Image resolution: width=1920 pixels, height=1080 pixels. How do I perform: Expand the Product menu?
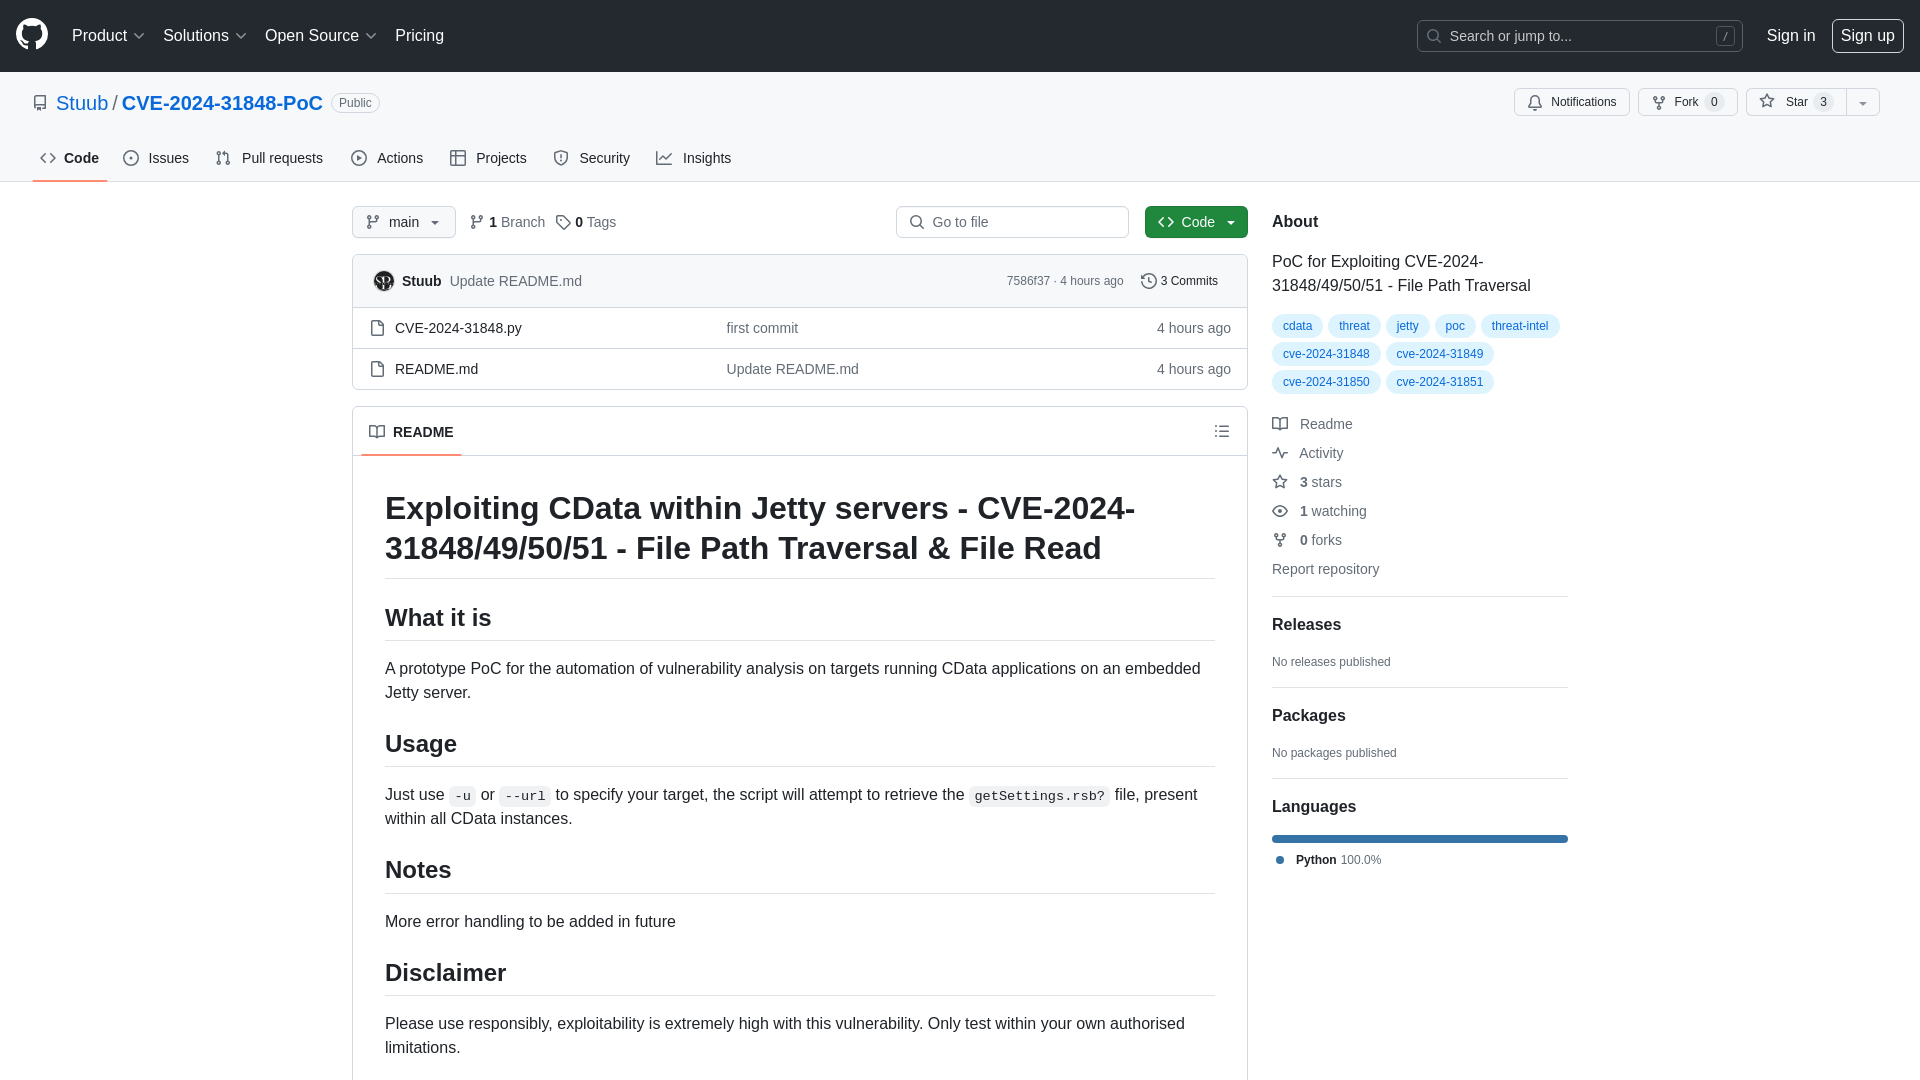pos(108,36)
